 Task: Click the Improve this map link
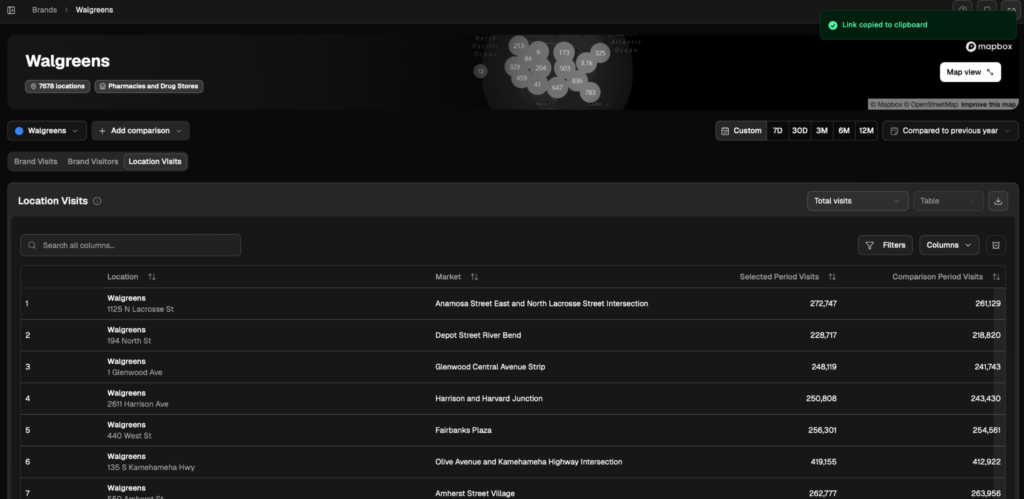point(988,105)
